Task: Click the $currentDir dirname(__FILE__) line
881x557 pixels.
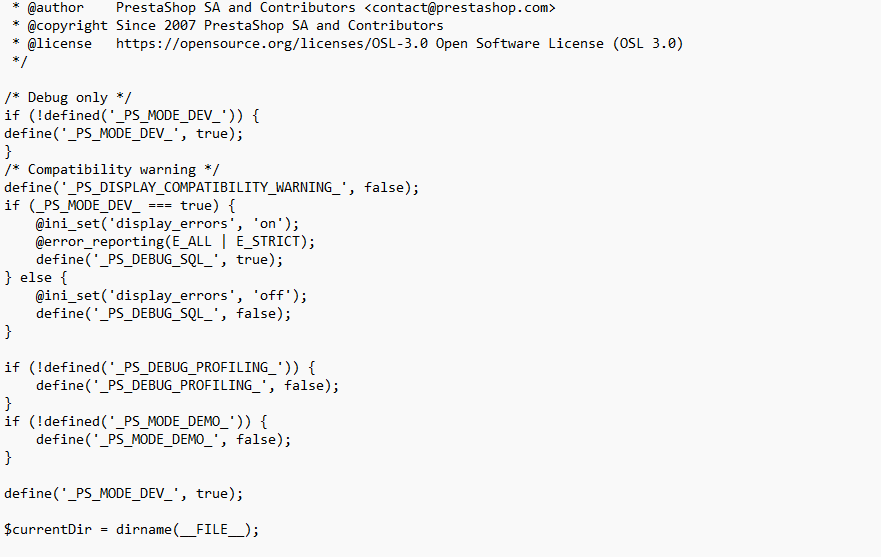Action: pyautogui.click(x=131, y=529)
